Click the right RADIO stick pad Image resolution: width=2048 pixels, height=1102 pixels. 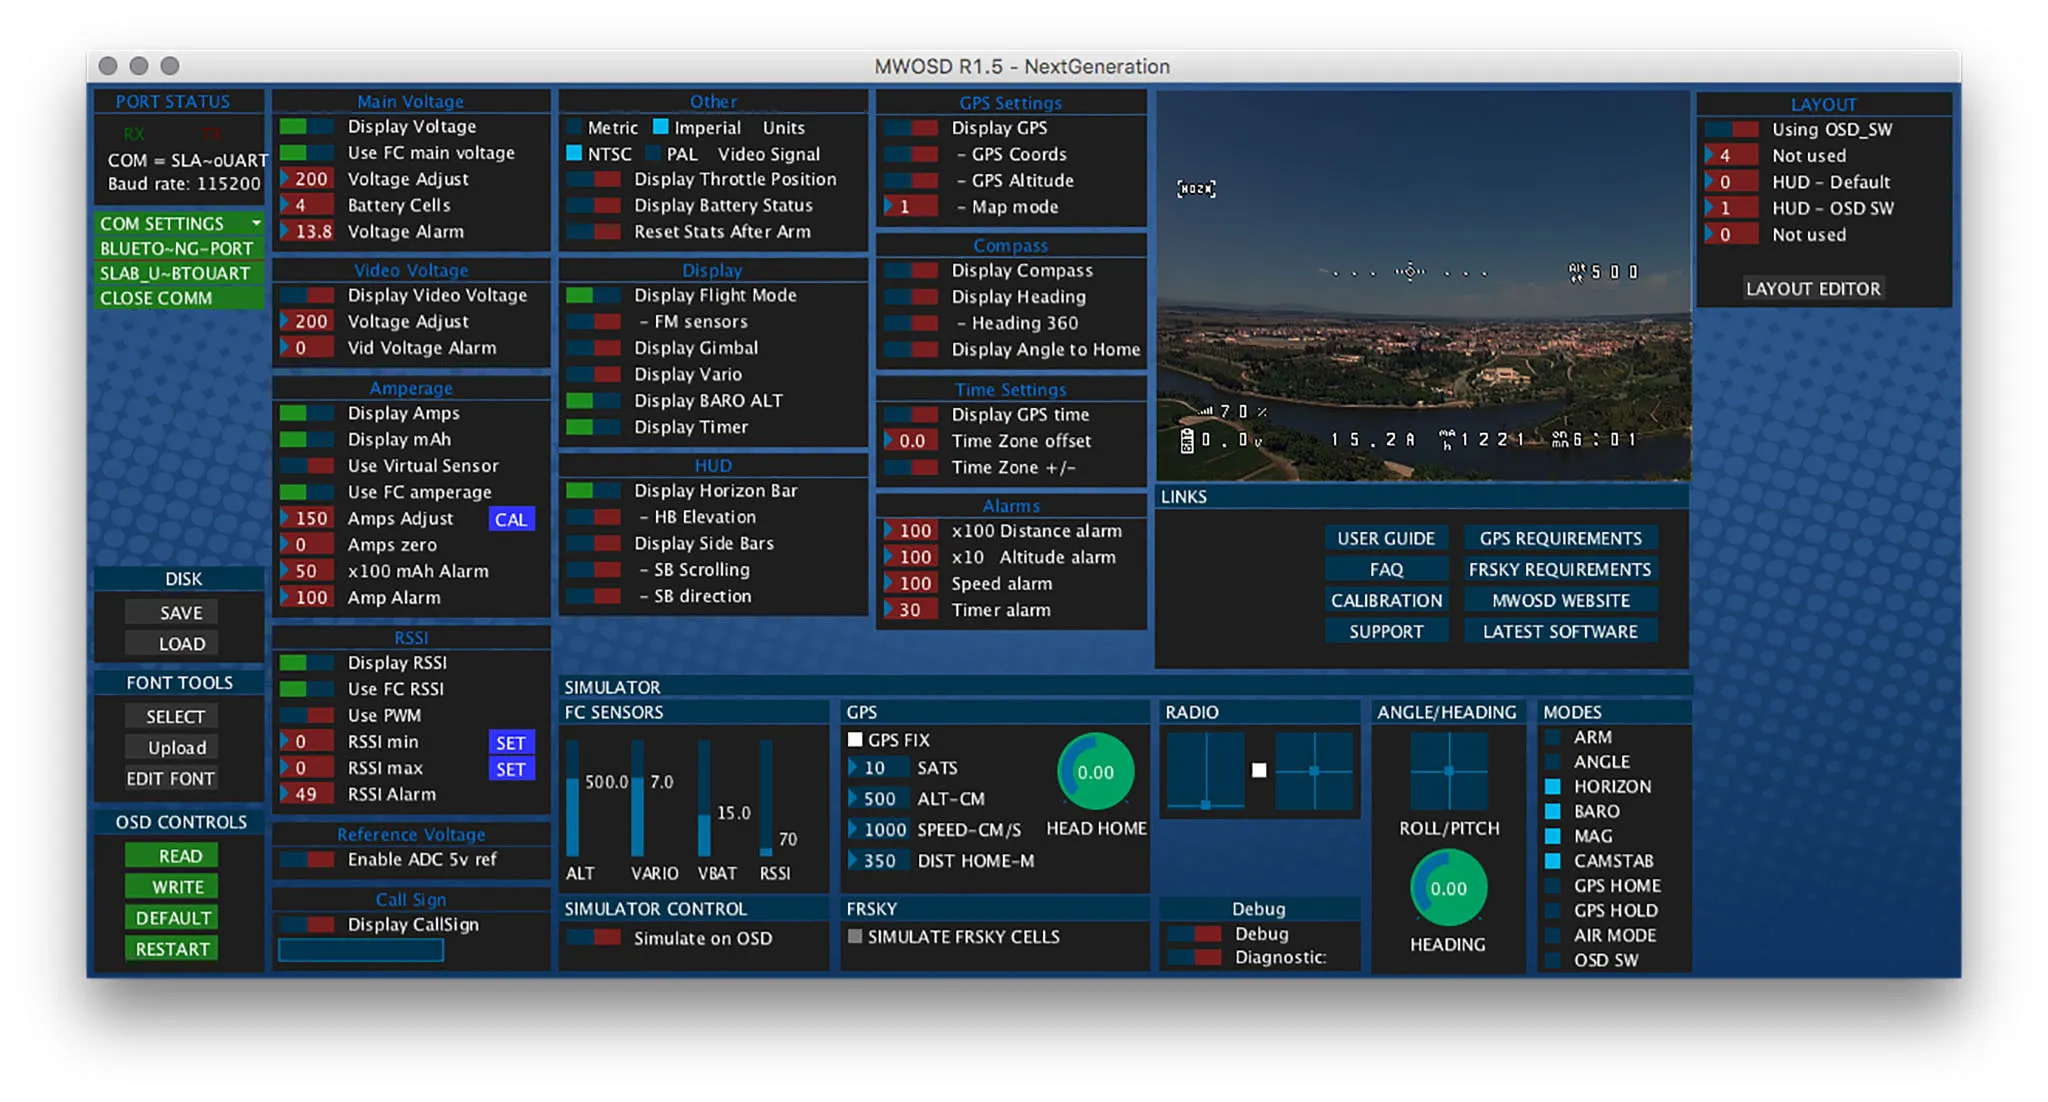pos(1313,771)
